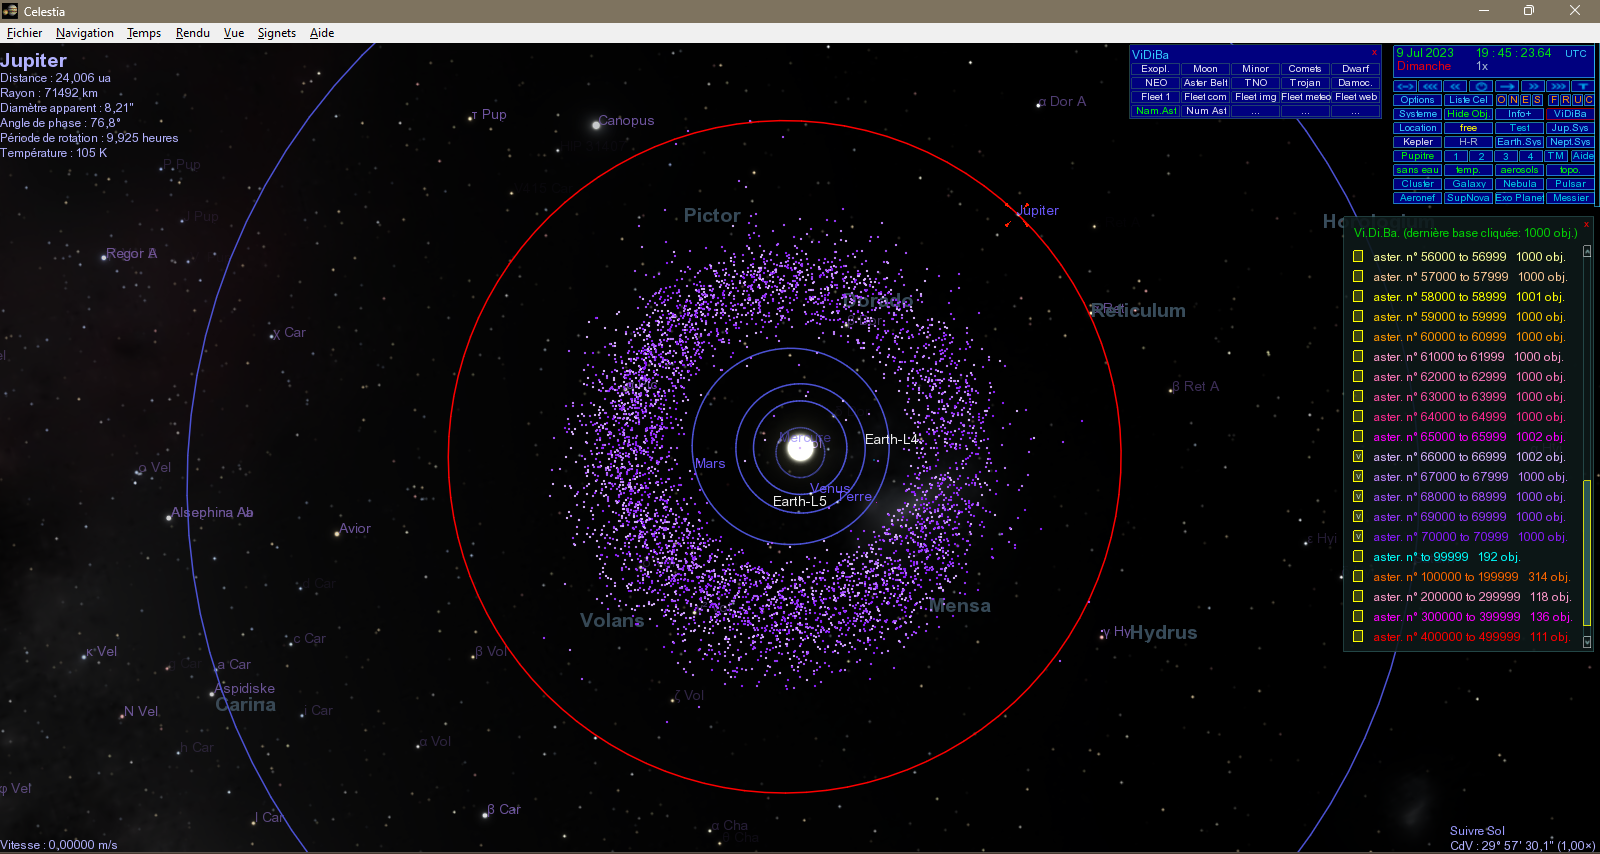
Task: Close the Vi.Di.Ba. asteroid list panel
Action: [1586, 225]
